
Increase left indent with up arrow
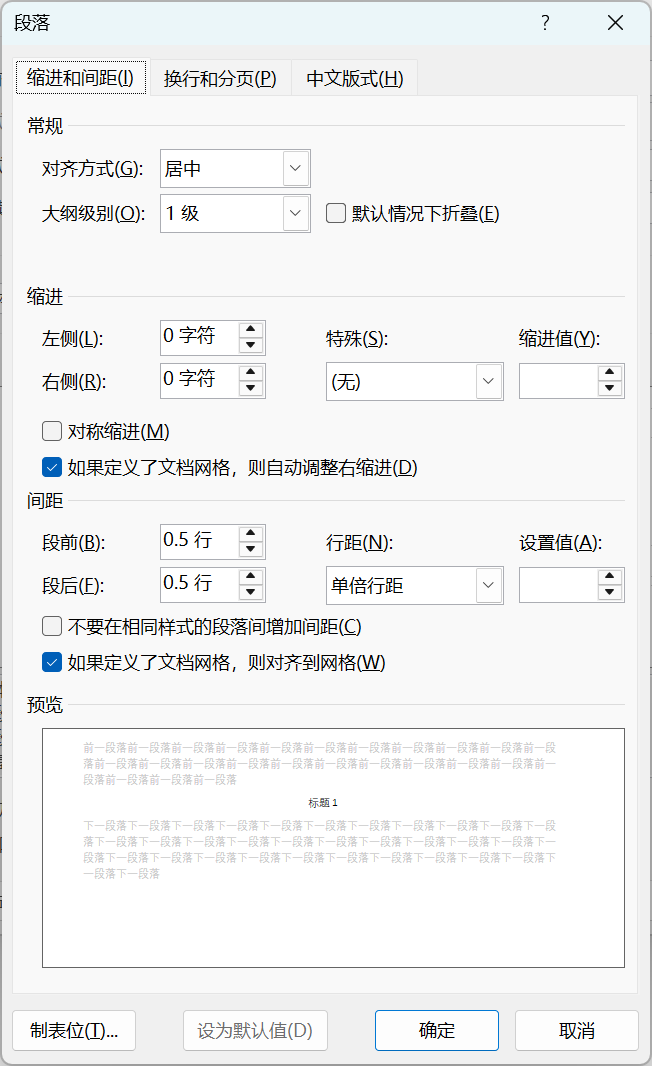(252, 329)
